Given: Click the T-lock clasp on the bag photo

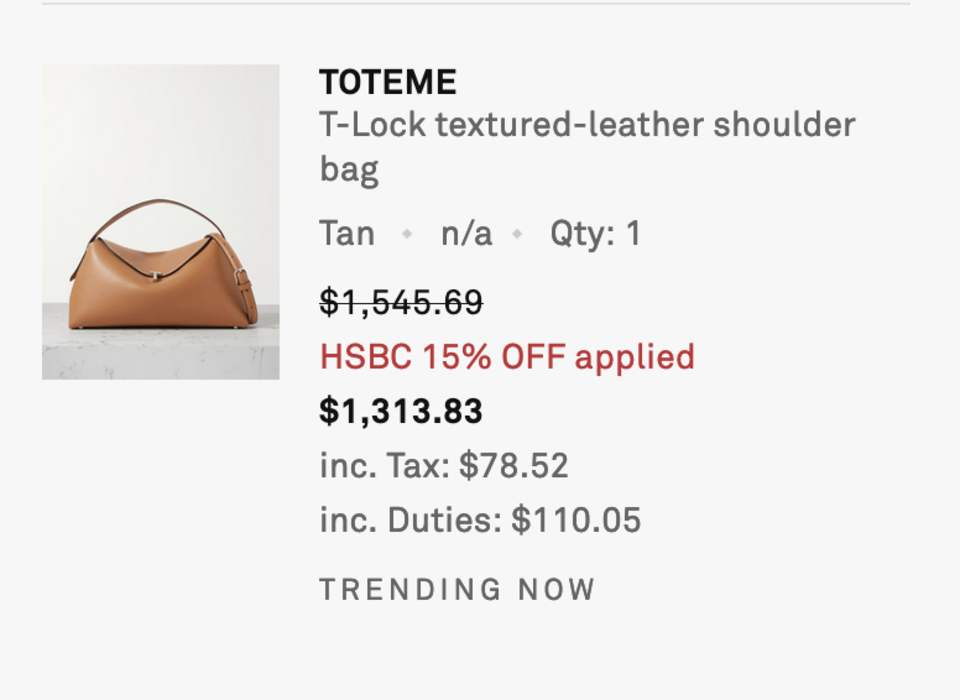Looking at the screenshot, I should click(156, 276).
